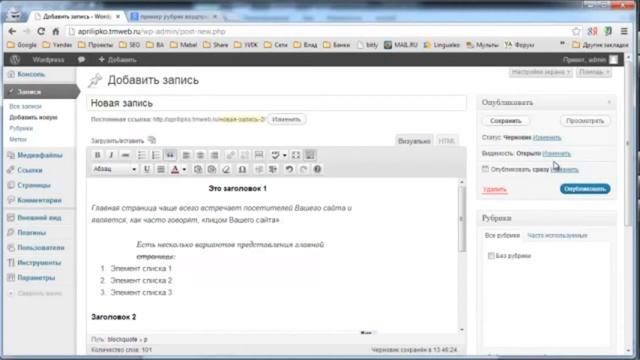Open Медиафайлы in sidebar menu

40,155
